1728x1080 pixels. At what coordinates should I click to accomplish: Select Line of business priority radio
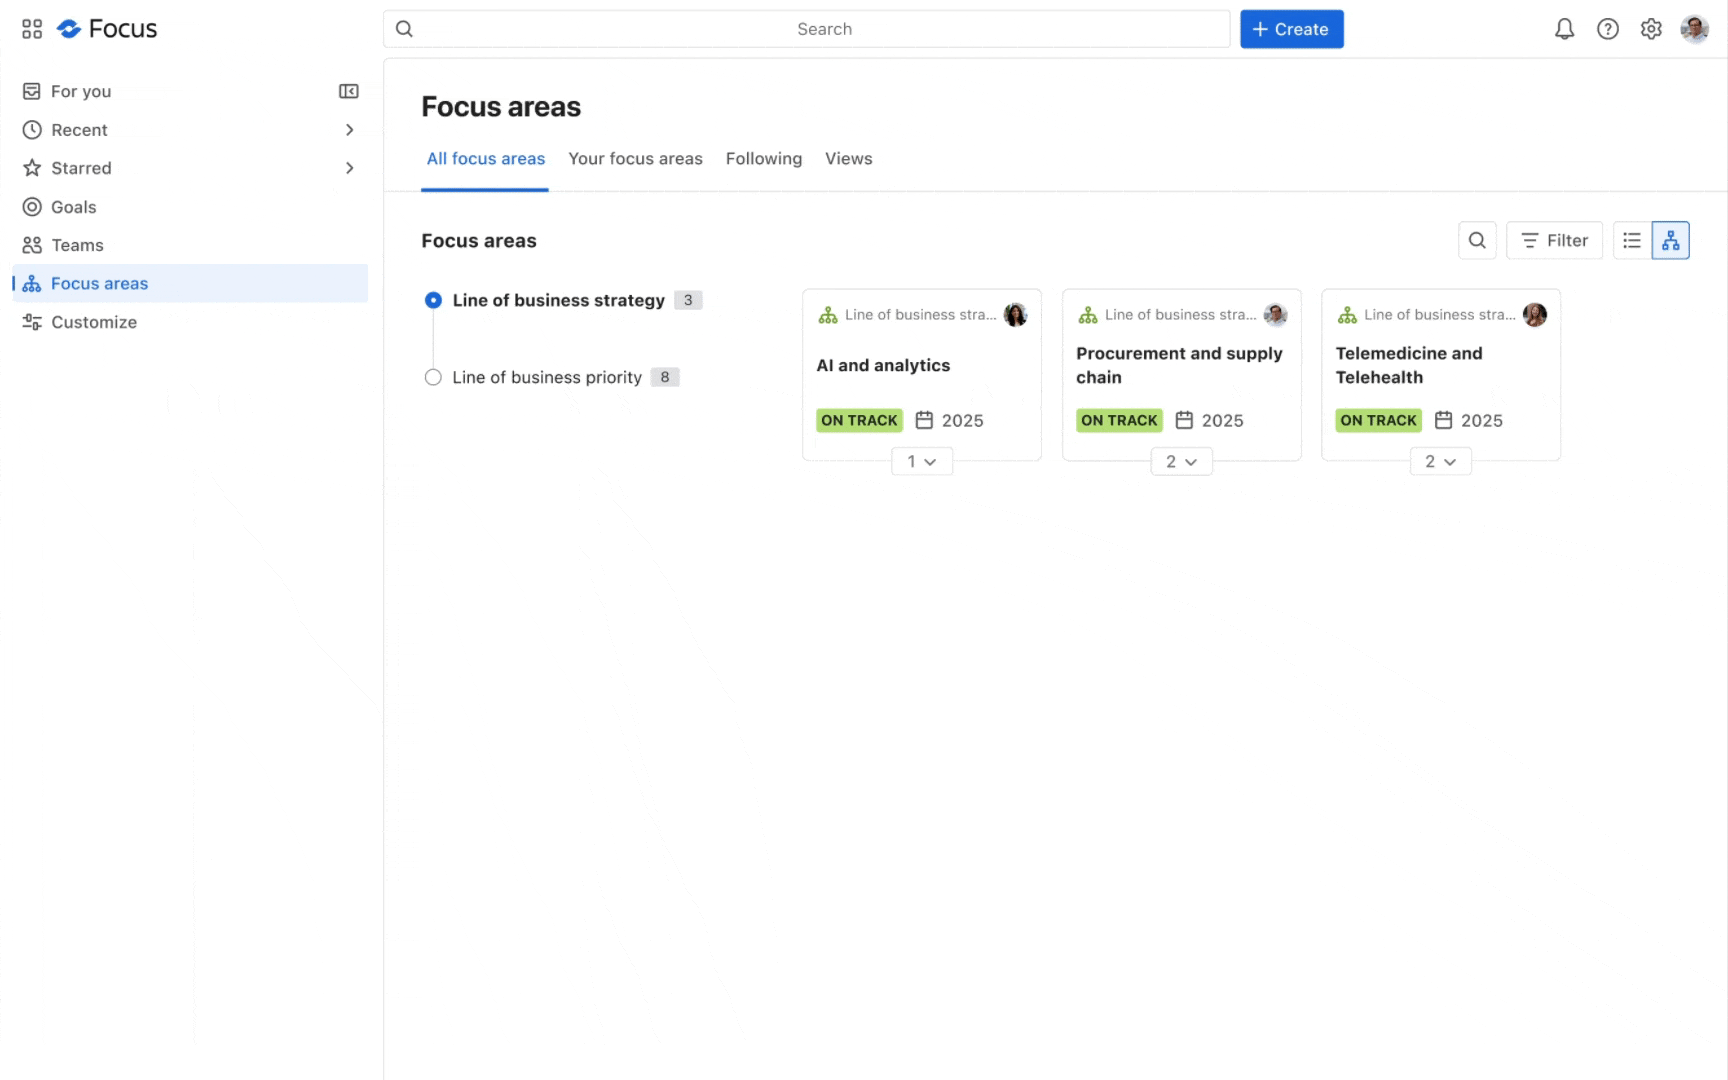[x=433, y=377]
